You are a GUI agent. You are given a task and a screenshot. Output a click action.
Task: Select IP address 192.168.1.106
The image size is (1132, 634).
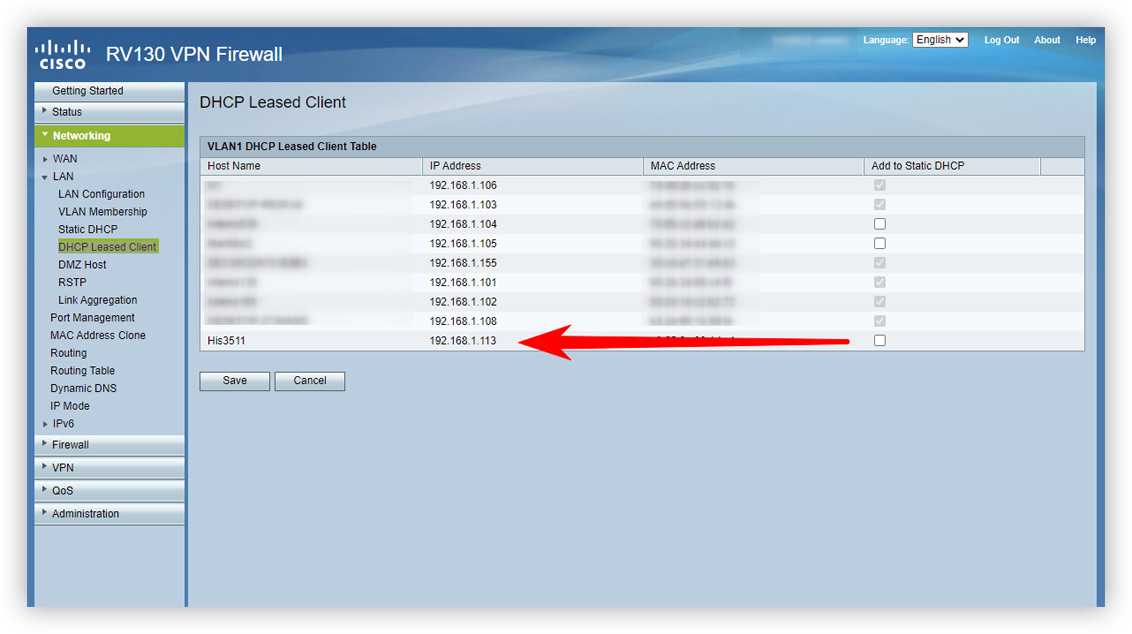pyautogui.click(x=463, y=186)
